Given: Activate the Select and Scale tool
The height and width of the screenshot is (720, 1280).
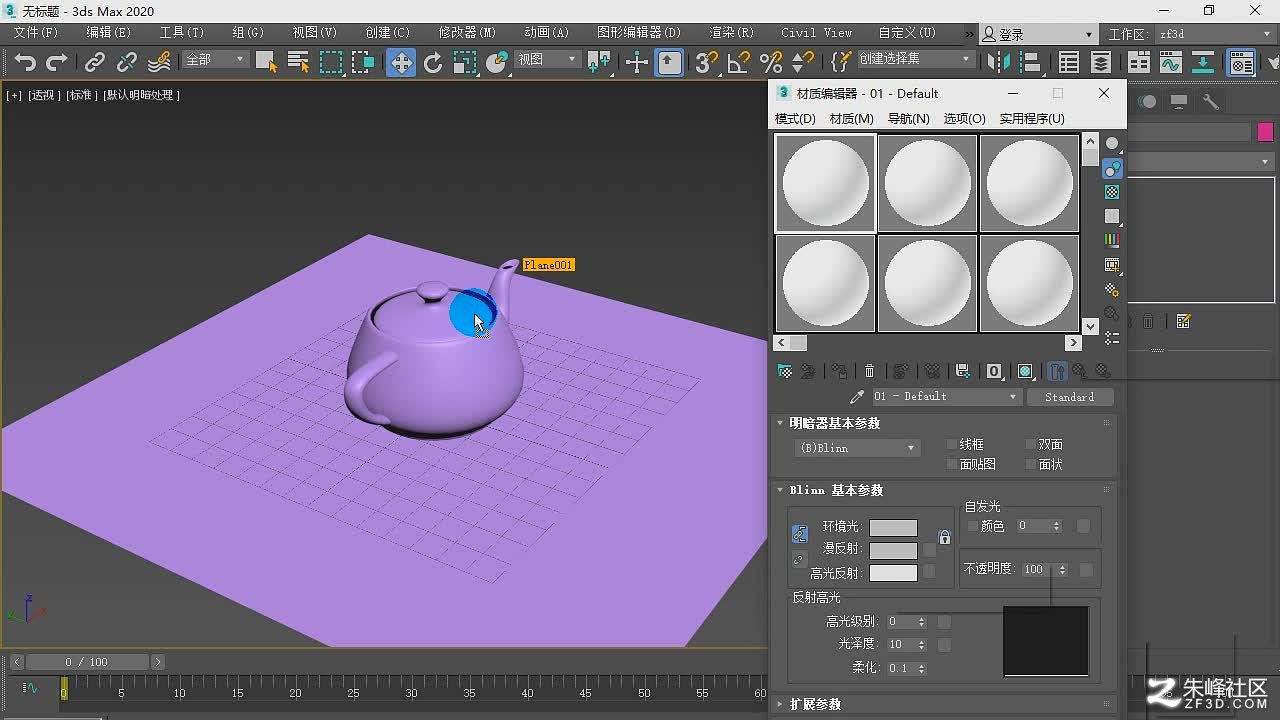Looking at the screenshot, I should [x=465, y=63].
